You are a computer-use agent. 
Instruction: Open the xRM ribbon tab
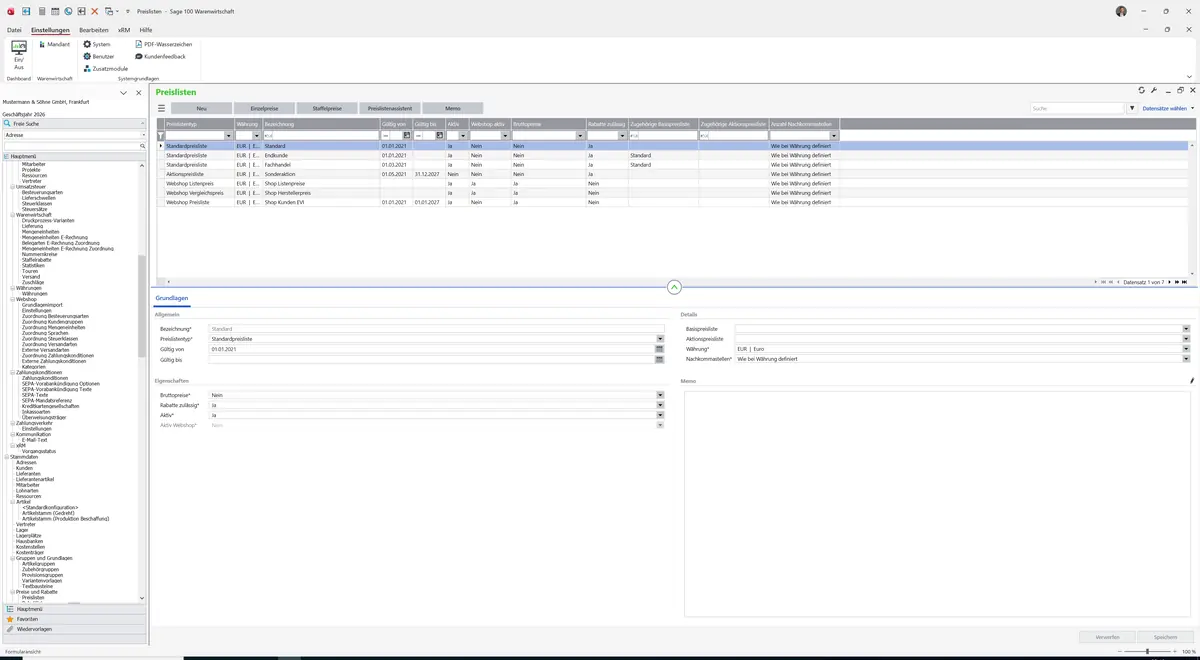(x=124, y=30)
